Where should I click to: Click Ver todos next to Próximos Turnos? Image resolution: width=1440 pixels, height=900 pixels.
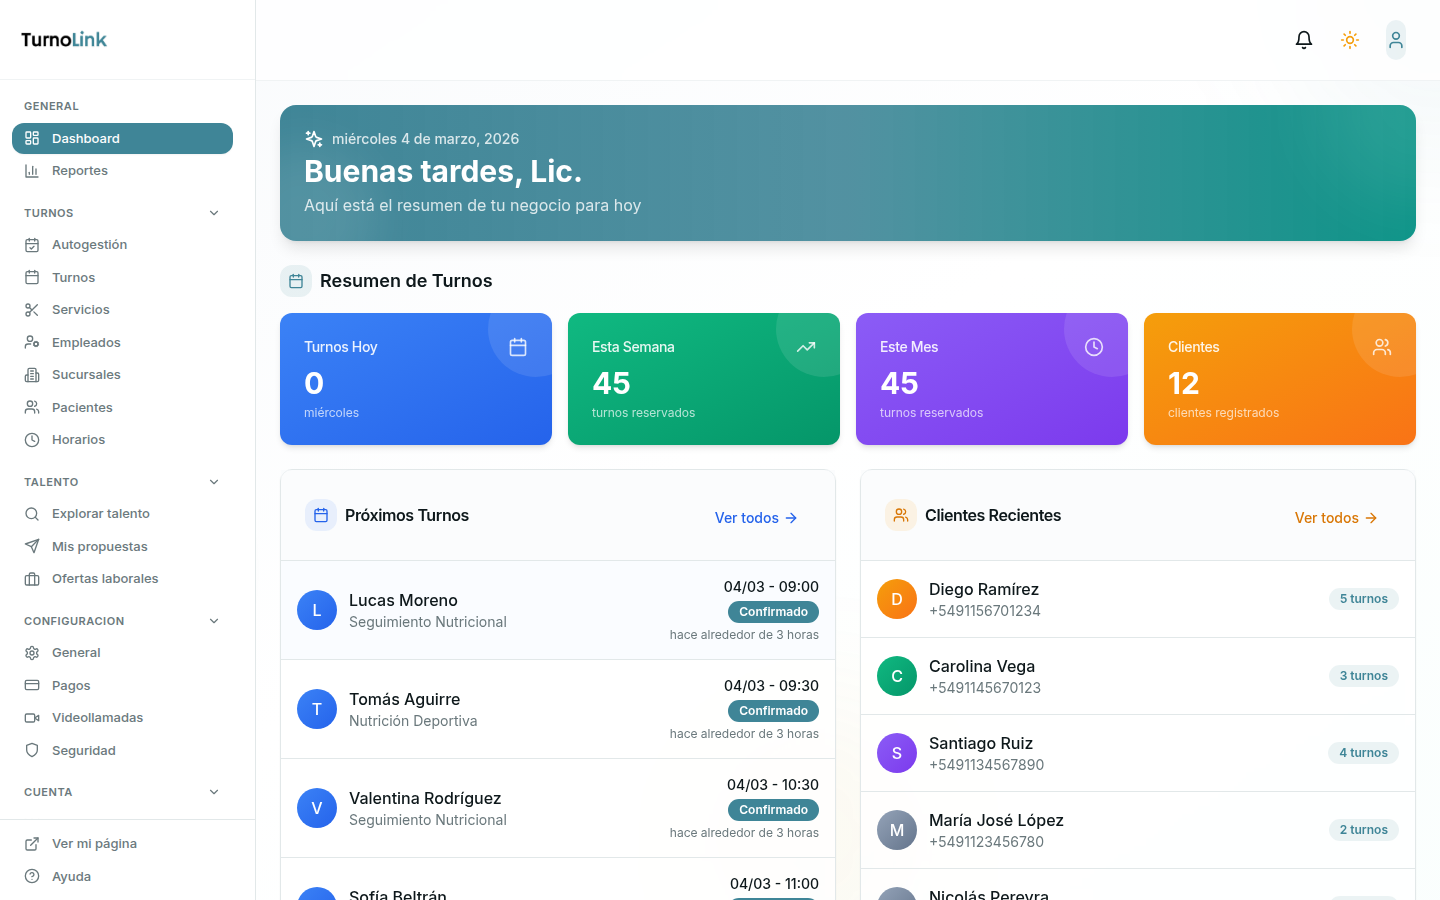(755, 518)
